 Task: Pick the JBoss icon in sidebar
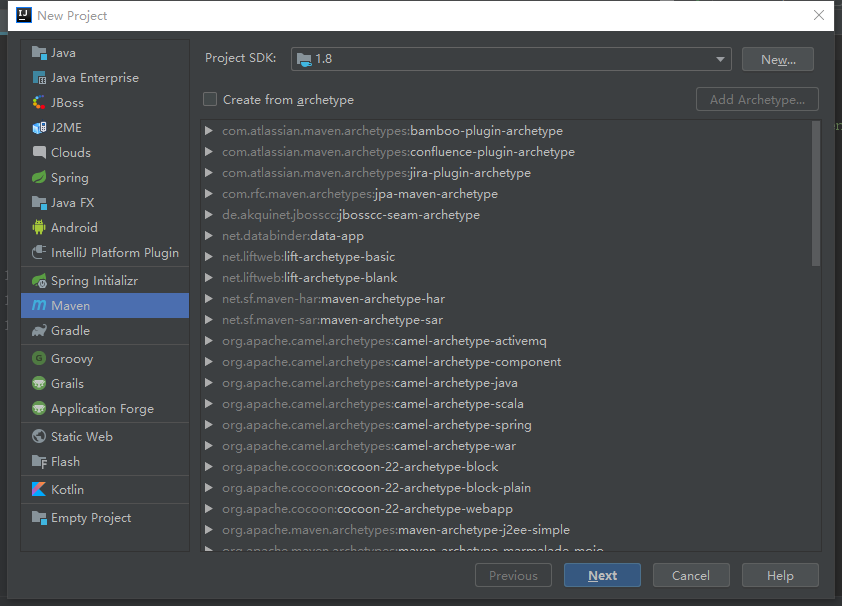(39, 103)
